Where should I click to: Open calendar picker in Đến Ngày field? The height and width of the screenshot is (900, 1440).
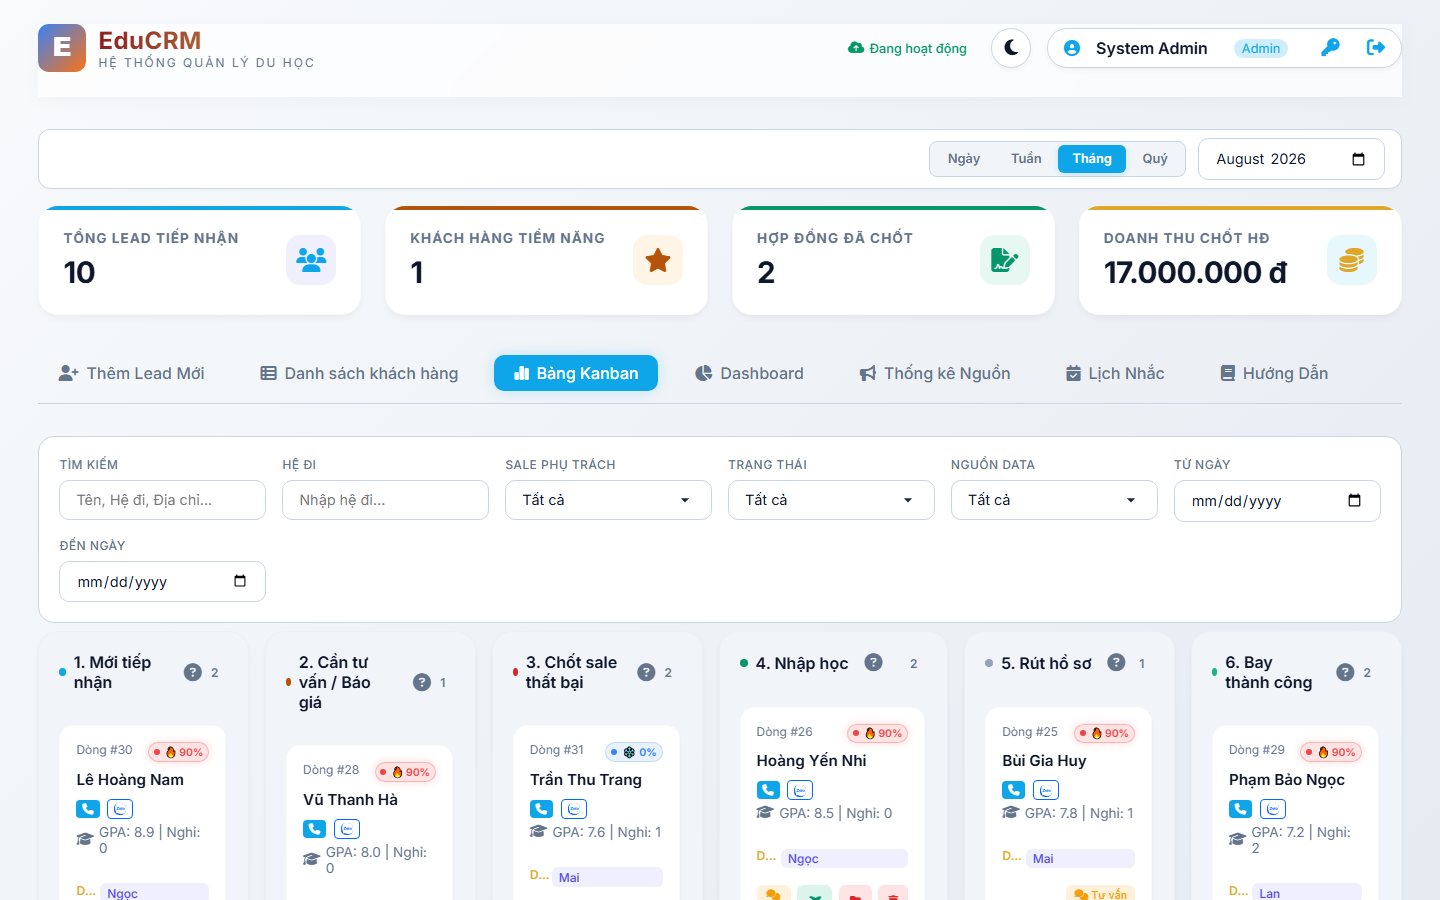(x=240, y=581)
